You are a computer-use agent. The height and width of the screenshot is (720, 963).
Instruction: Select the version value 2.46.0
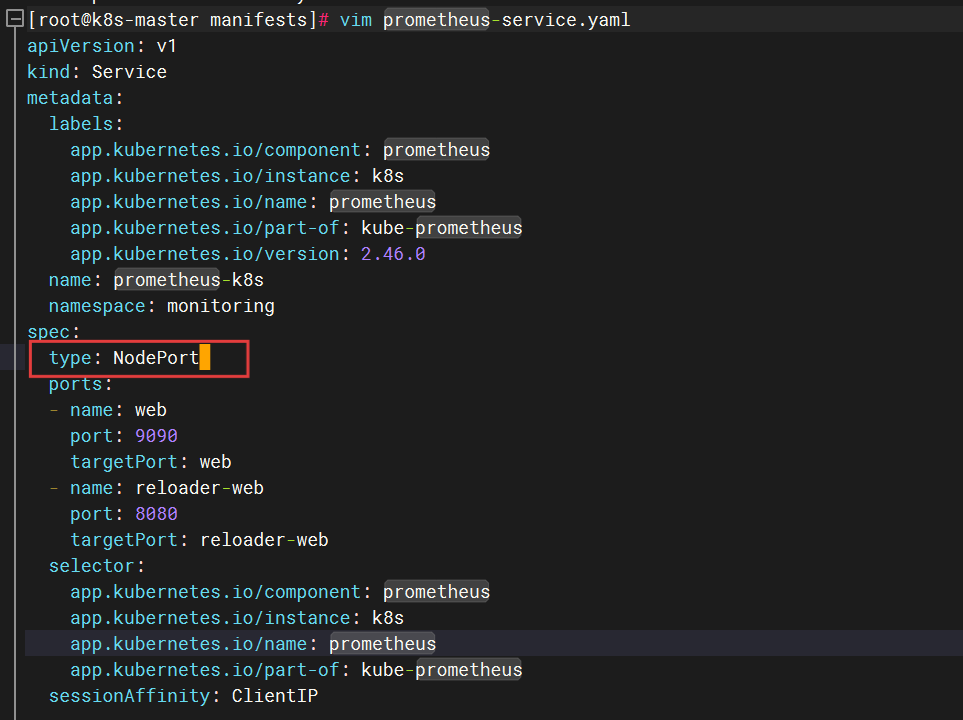coord(393,254)
